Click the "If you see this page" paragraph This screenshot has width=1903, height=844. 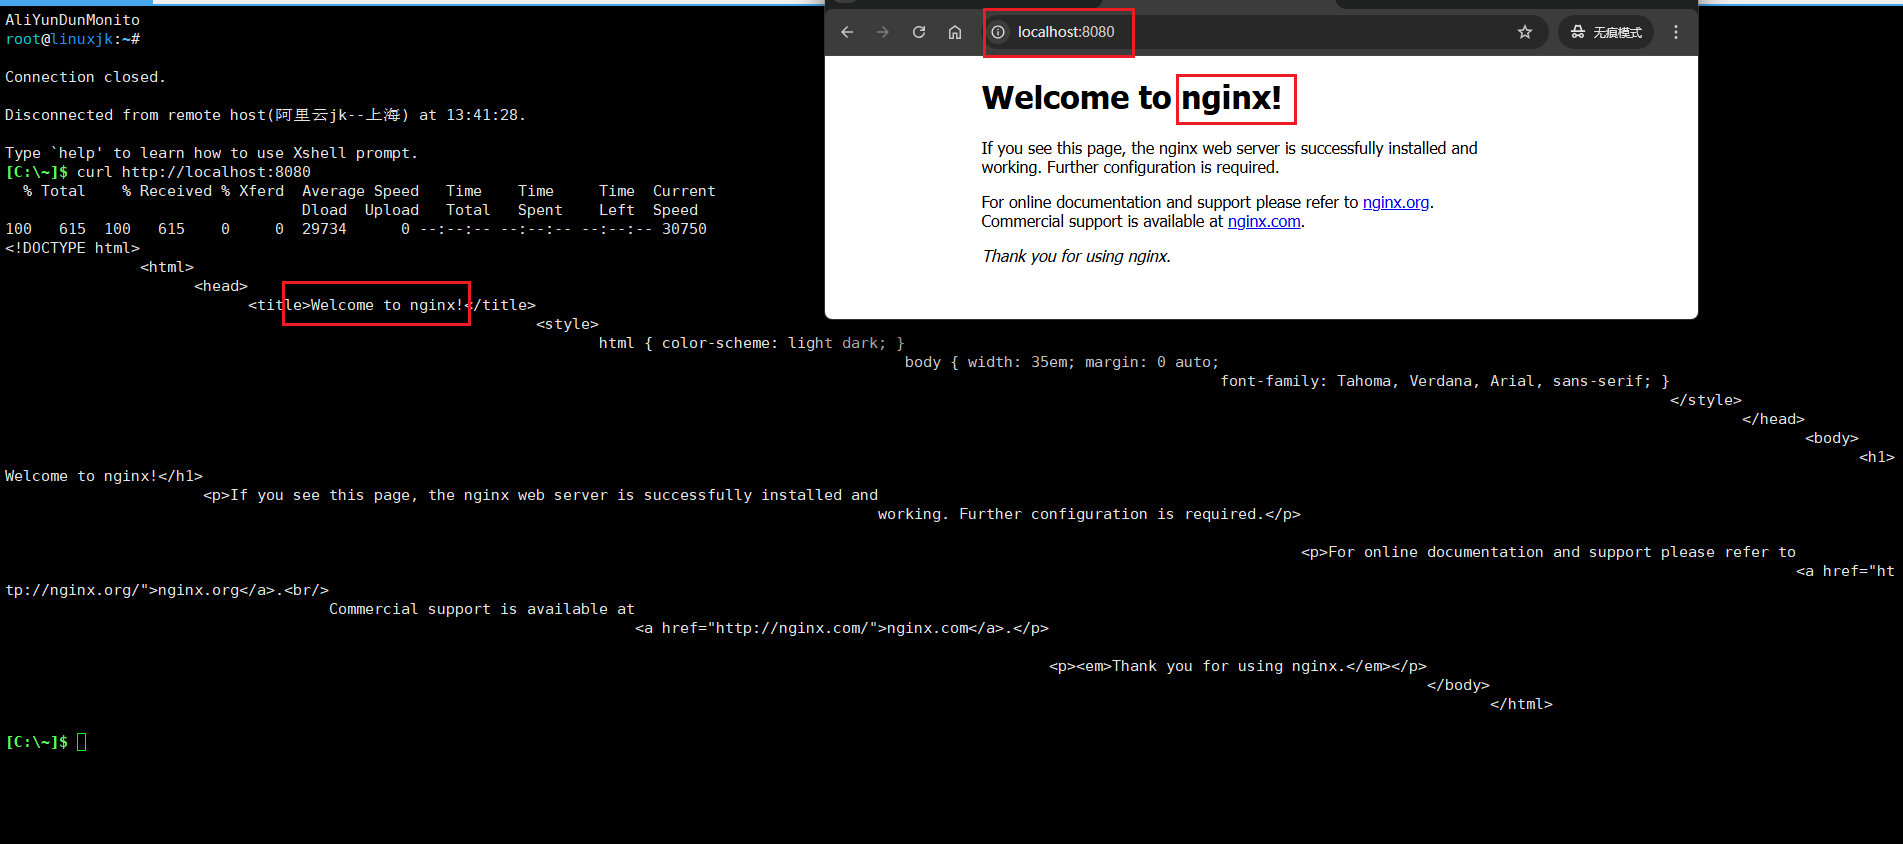[1229, 158]
